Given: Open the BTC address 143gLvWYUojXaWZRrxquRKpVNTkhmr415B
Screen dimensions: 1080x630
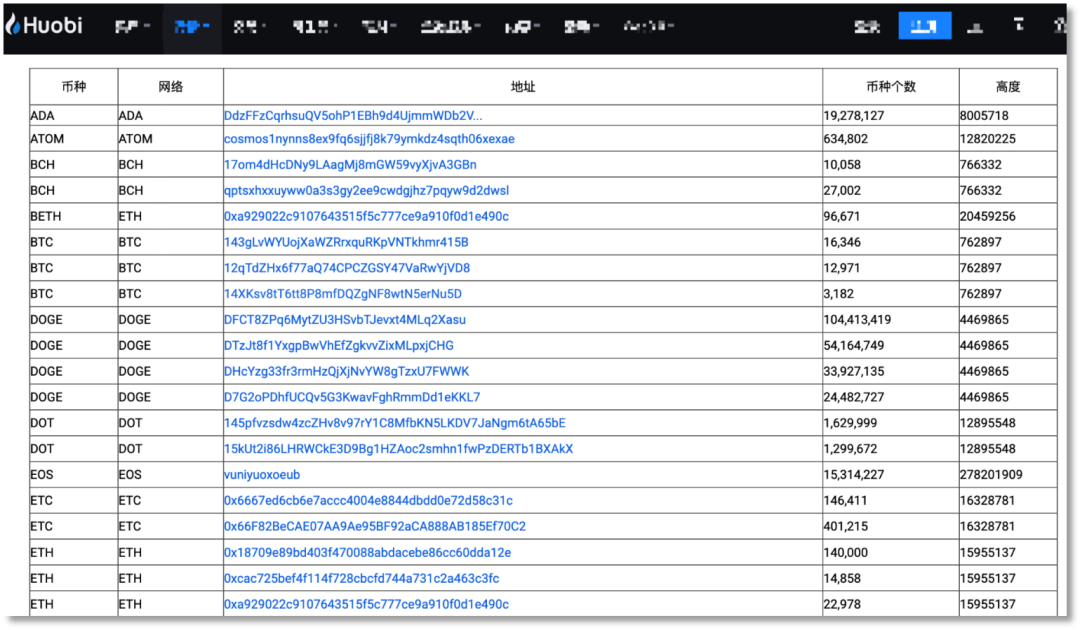Looking at the screenshot, I should point(346,242).
